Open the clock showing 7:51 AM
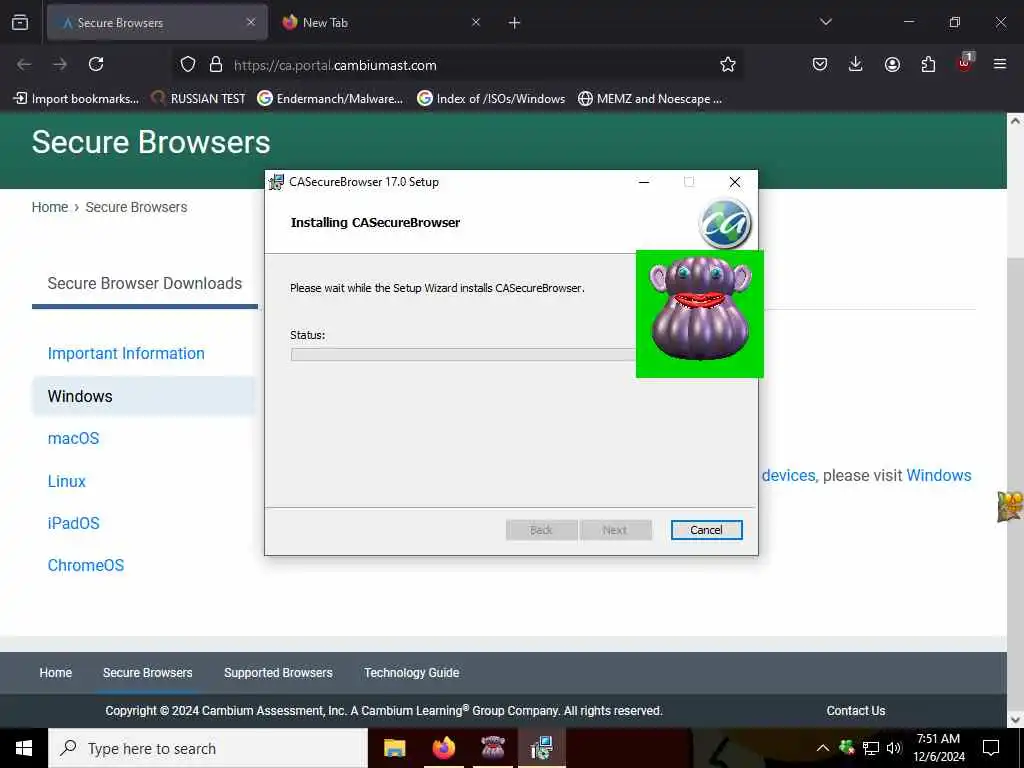This screenshot has width=1024, height=768. tap(938, 748)
